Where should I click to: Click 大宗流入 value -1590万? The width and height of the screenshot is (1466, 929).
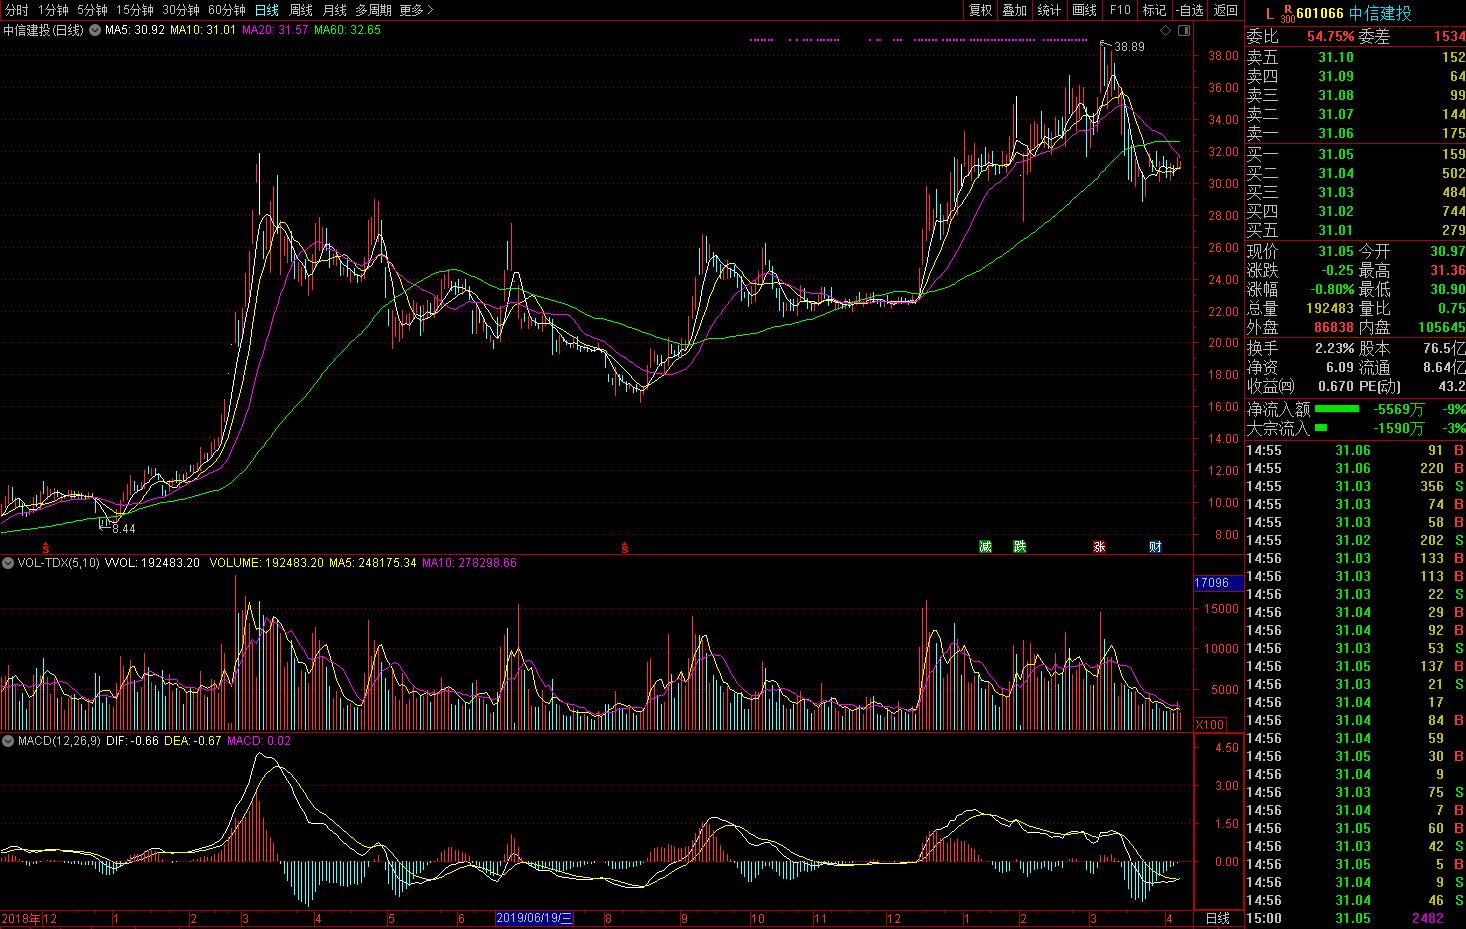(x=1398, y=428)
